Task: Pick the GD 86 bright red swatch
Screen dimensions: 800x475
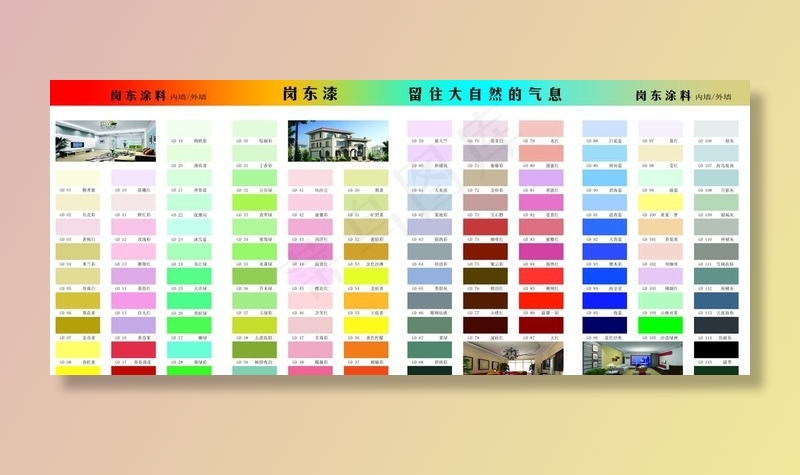Action: (541, 301)
